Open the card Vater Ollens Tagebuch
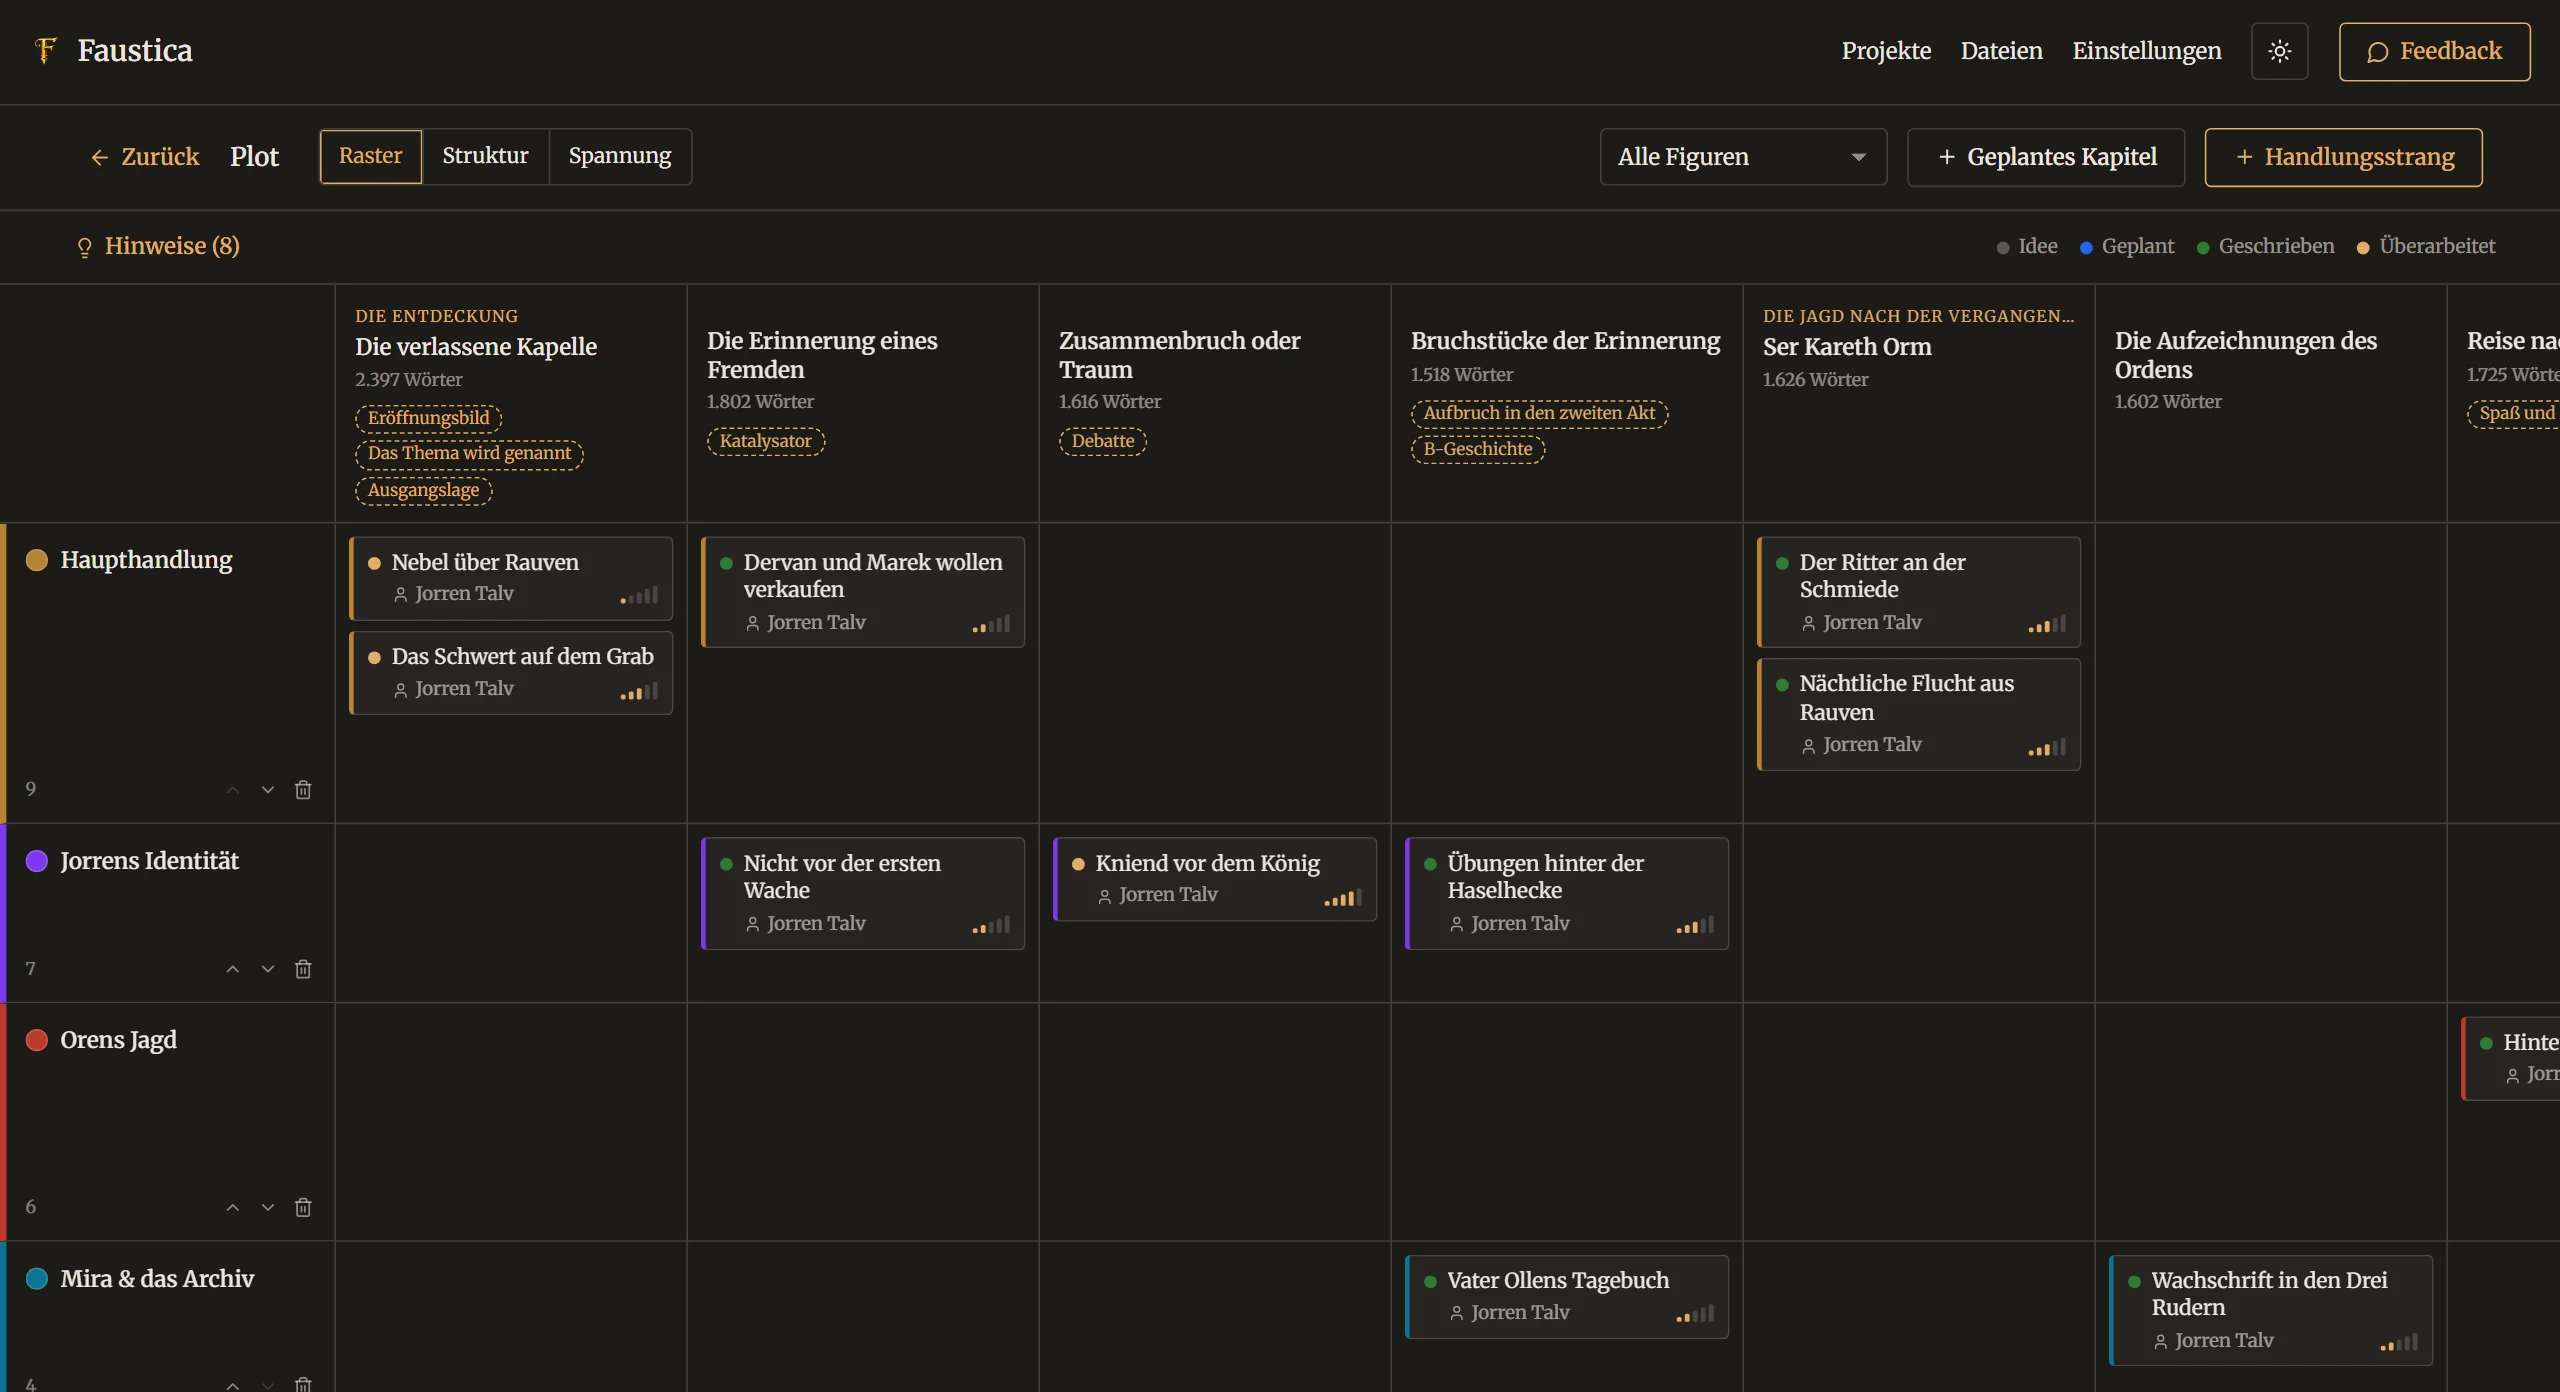 click(x=1567, y=1297)
